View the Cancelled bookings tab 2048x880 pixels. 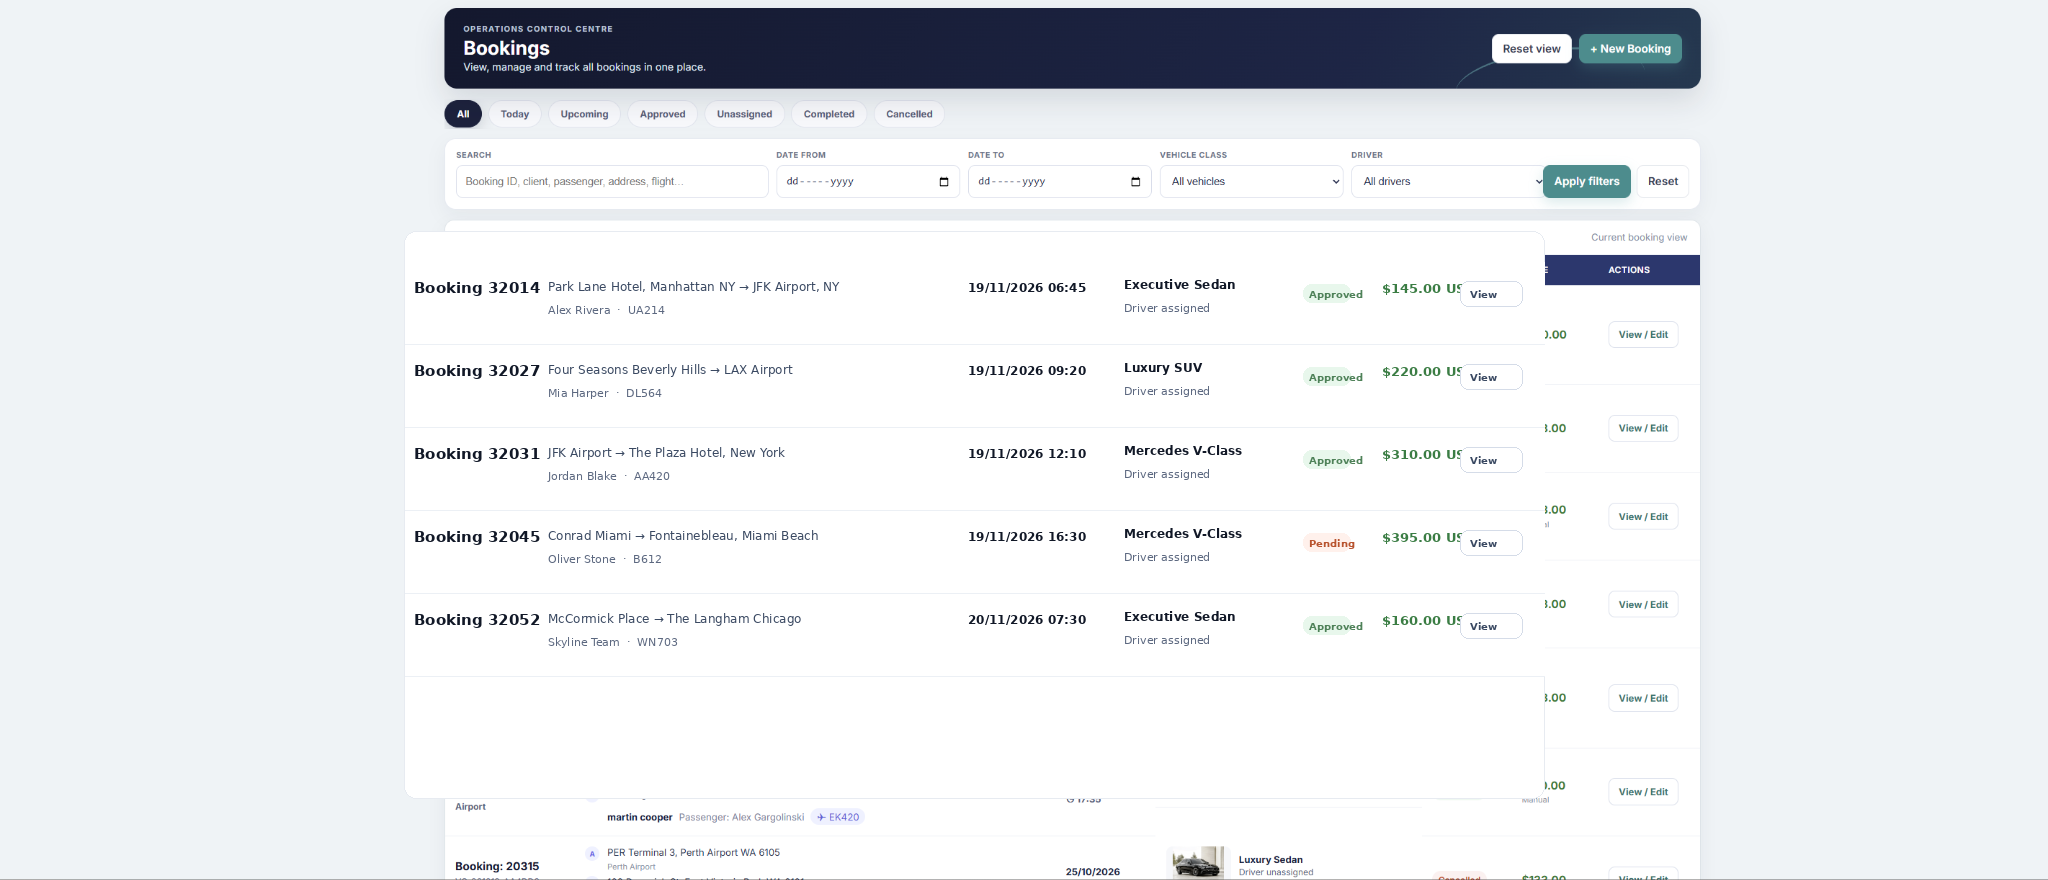(x=909, y=114)
